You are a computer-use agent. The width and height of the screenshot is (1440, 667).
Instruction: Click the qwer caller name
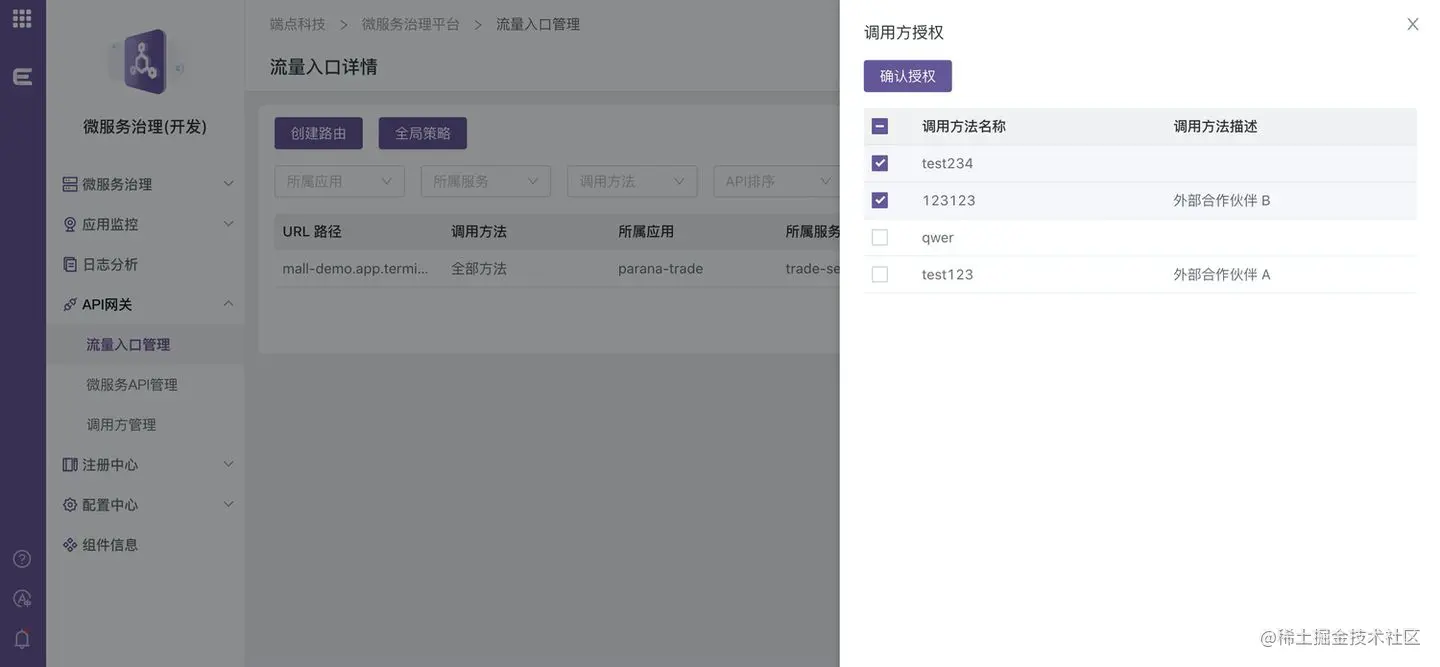tap(938, 237)
